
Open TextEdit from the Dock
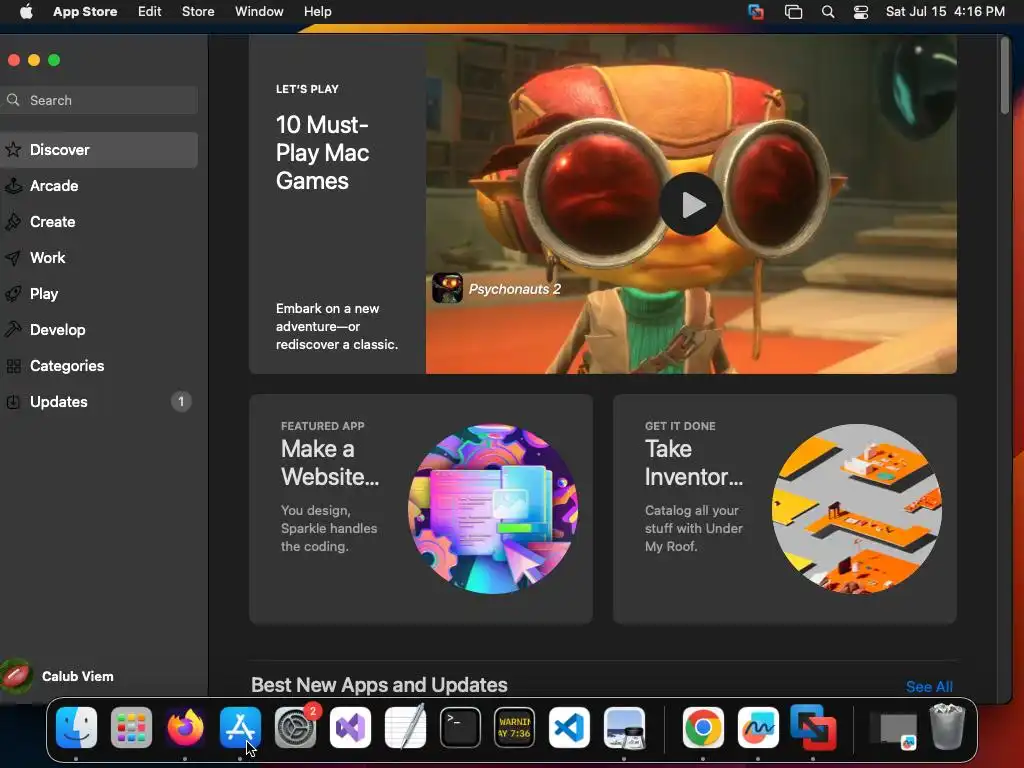(405, 727)
